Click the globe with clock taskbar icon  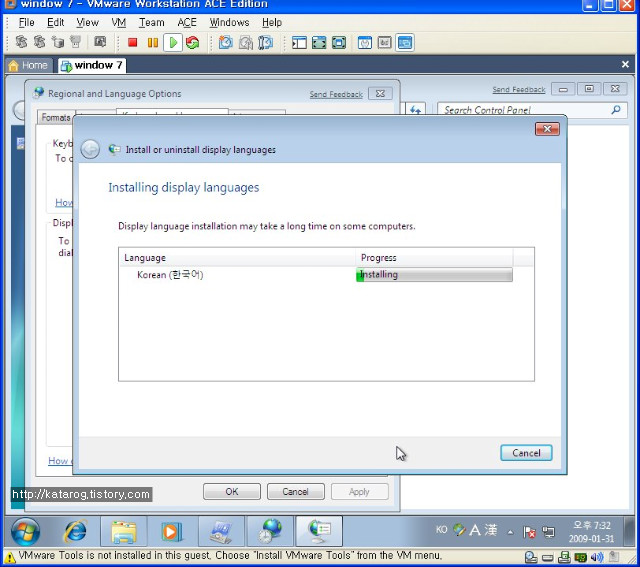[271, 531]
